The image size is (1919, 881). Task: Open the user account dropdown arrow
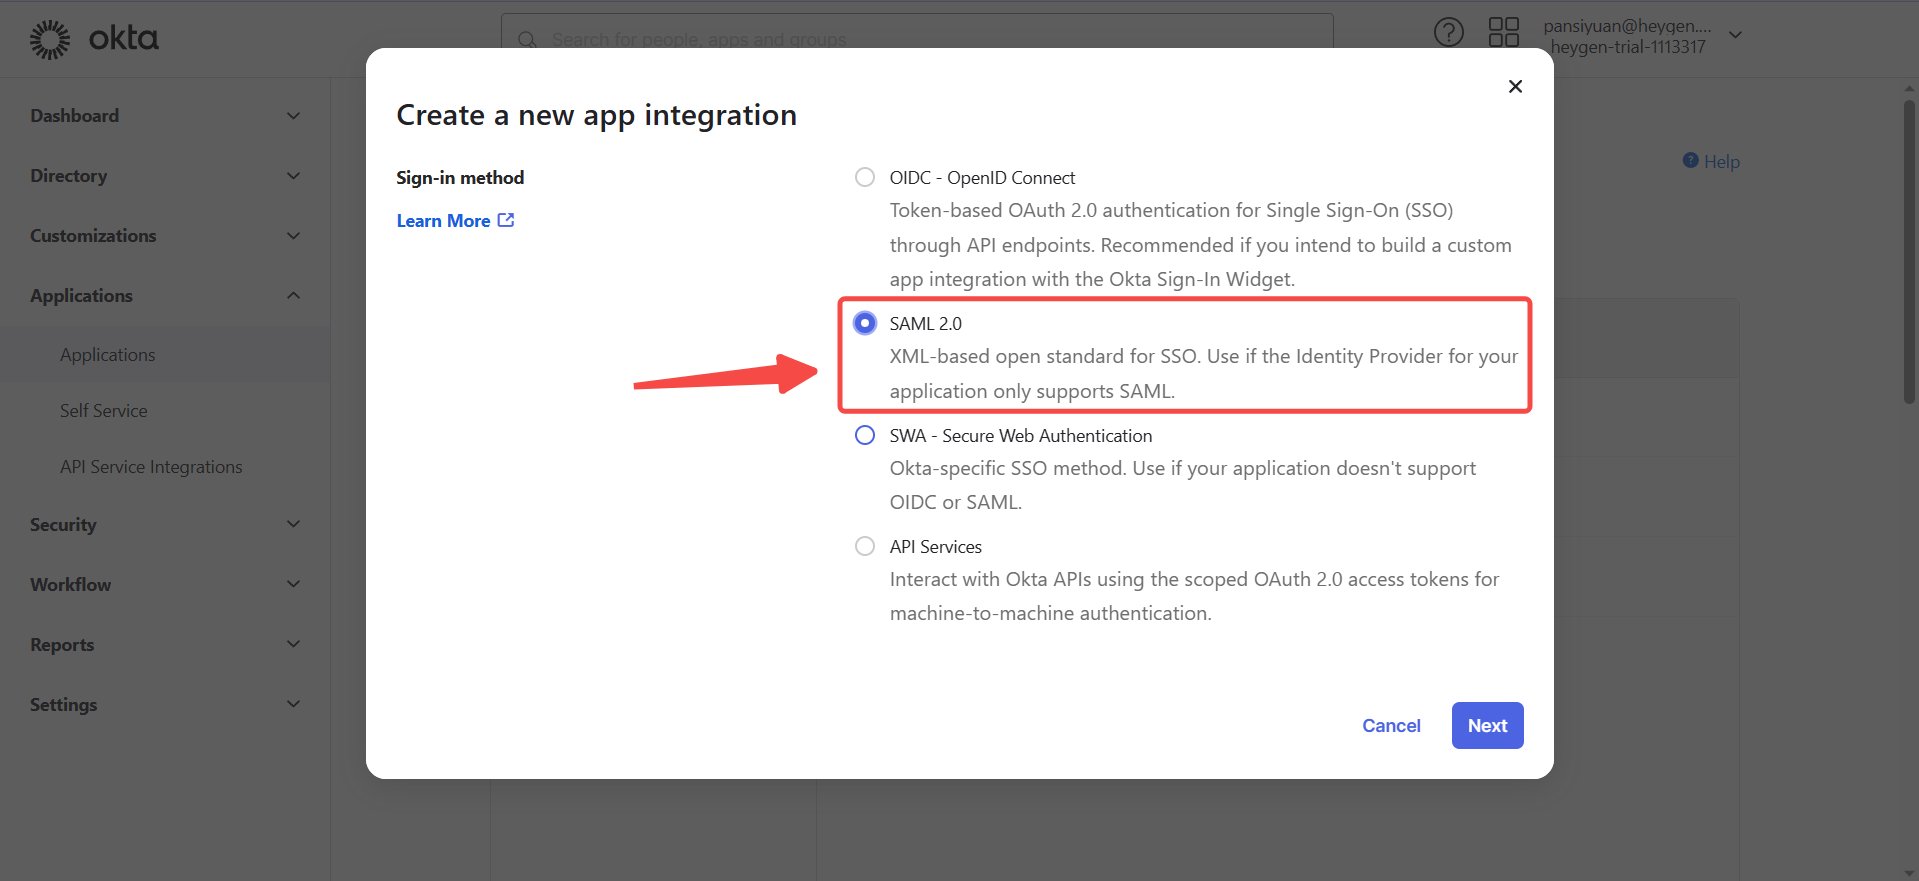tap(1735, 35)
